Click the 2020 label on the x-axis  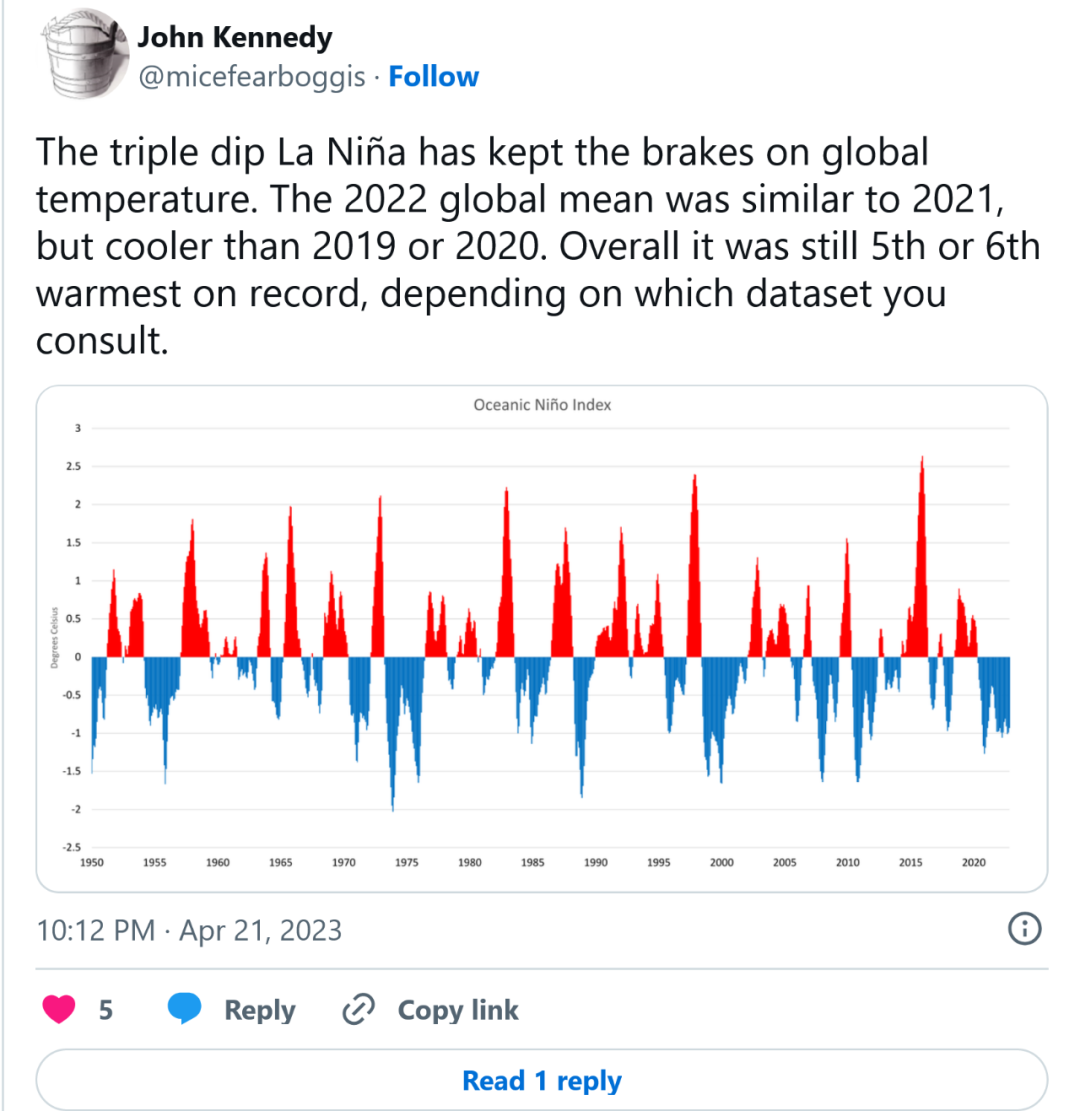pos(974,862)
